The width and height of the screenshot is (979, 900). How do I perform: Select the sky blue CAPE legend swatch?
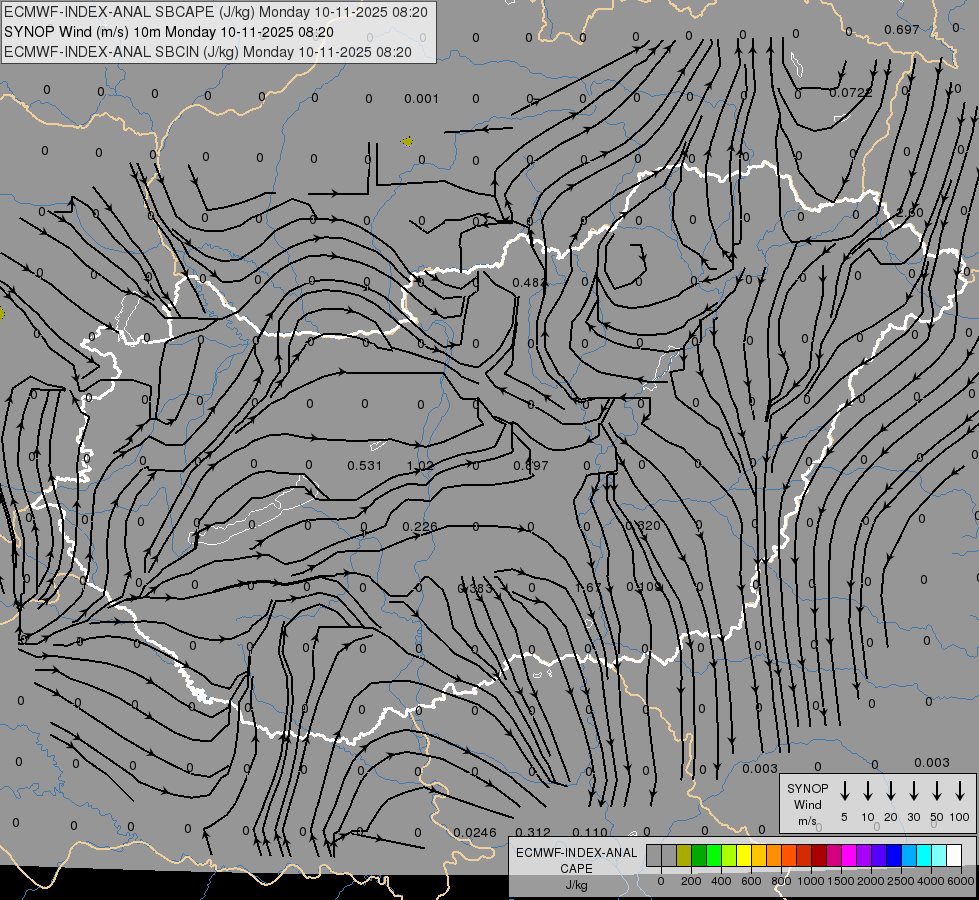(x=908, y=855)
